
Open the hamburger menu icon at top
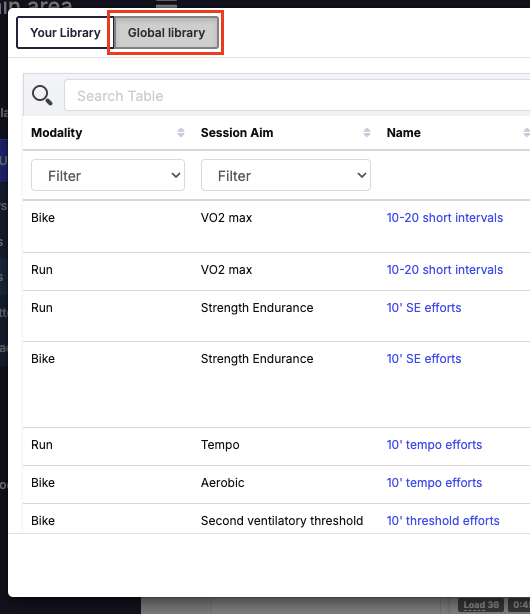(166, 4)
